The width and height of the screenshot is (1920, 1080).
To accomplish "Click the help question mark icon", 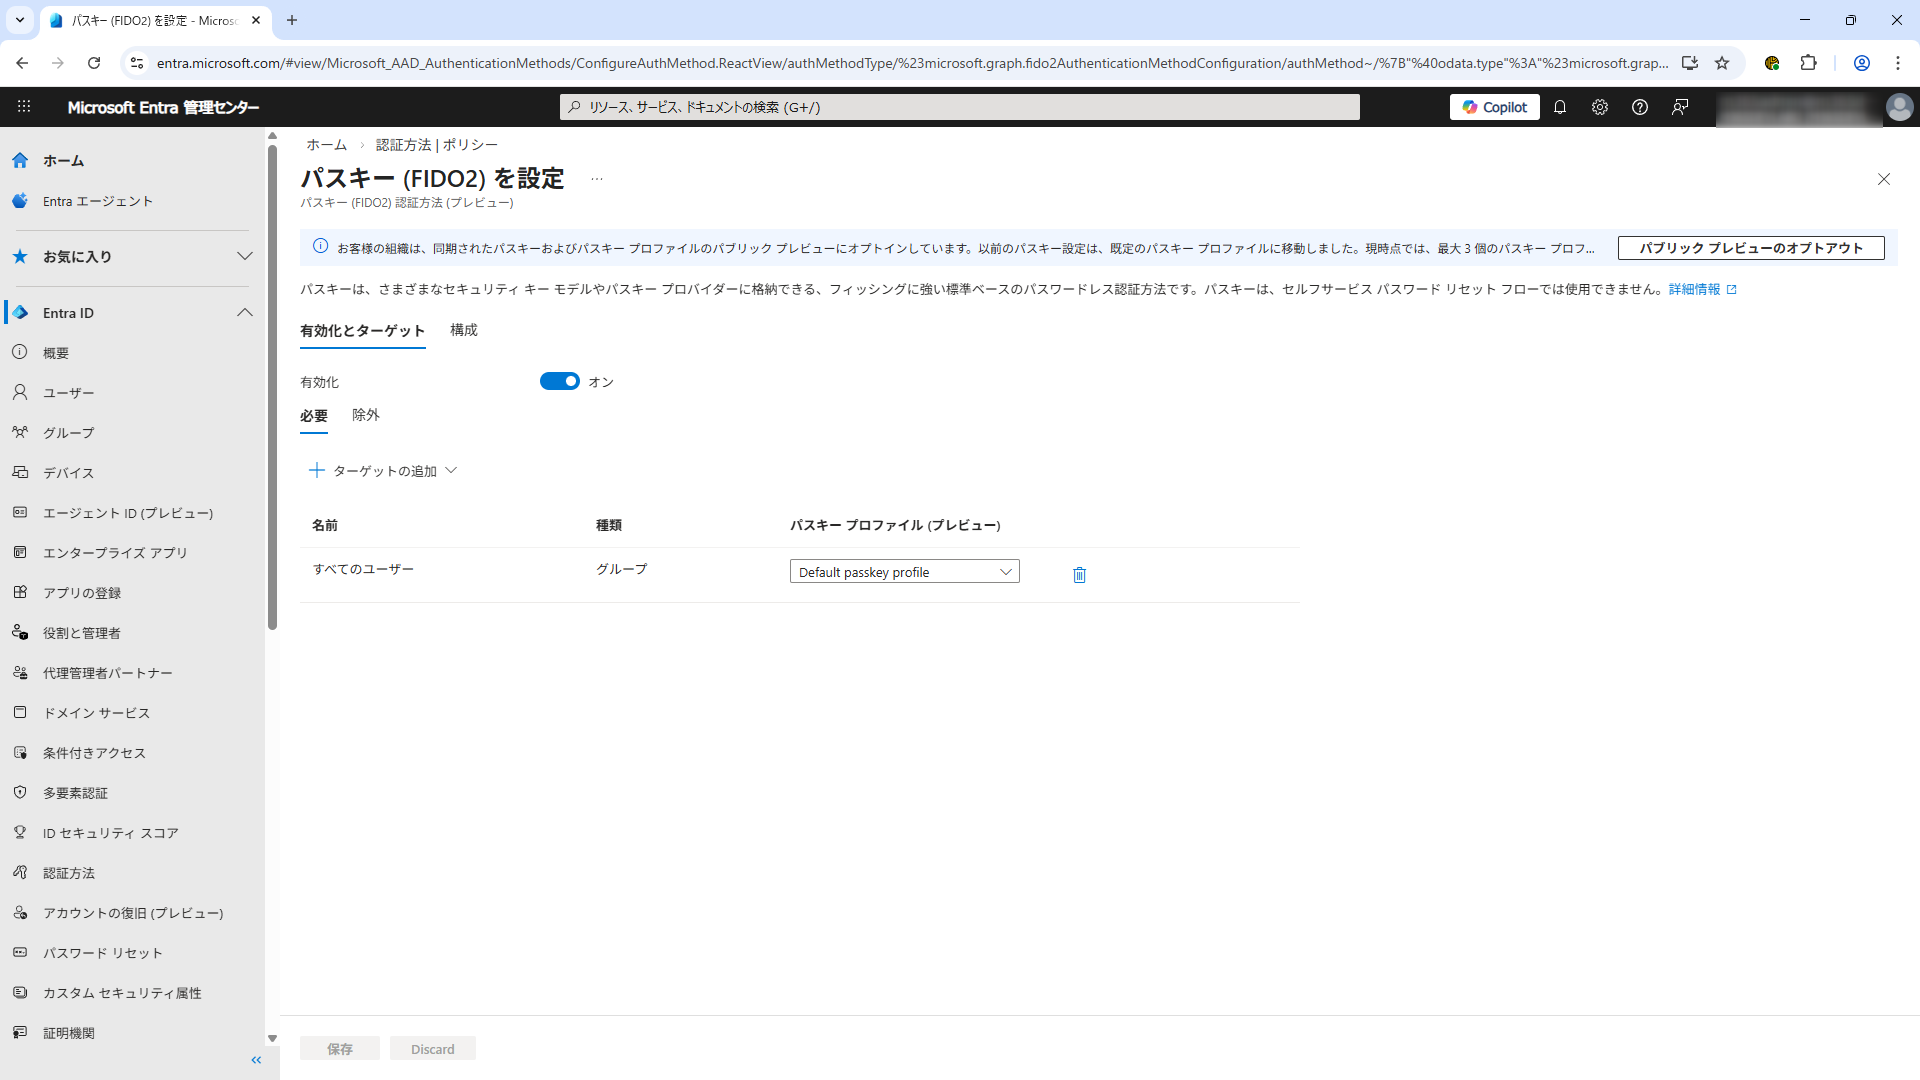I will point(1640,107).
